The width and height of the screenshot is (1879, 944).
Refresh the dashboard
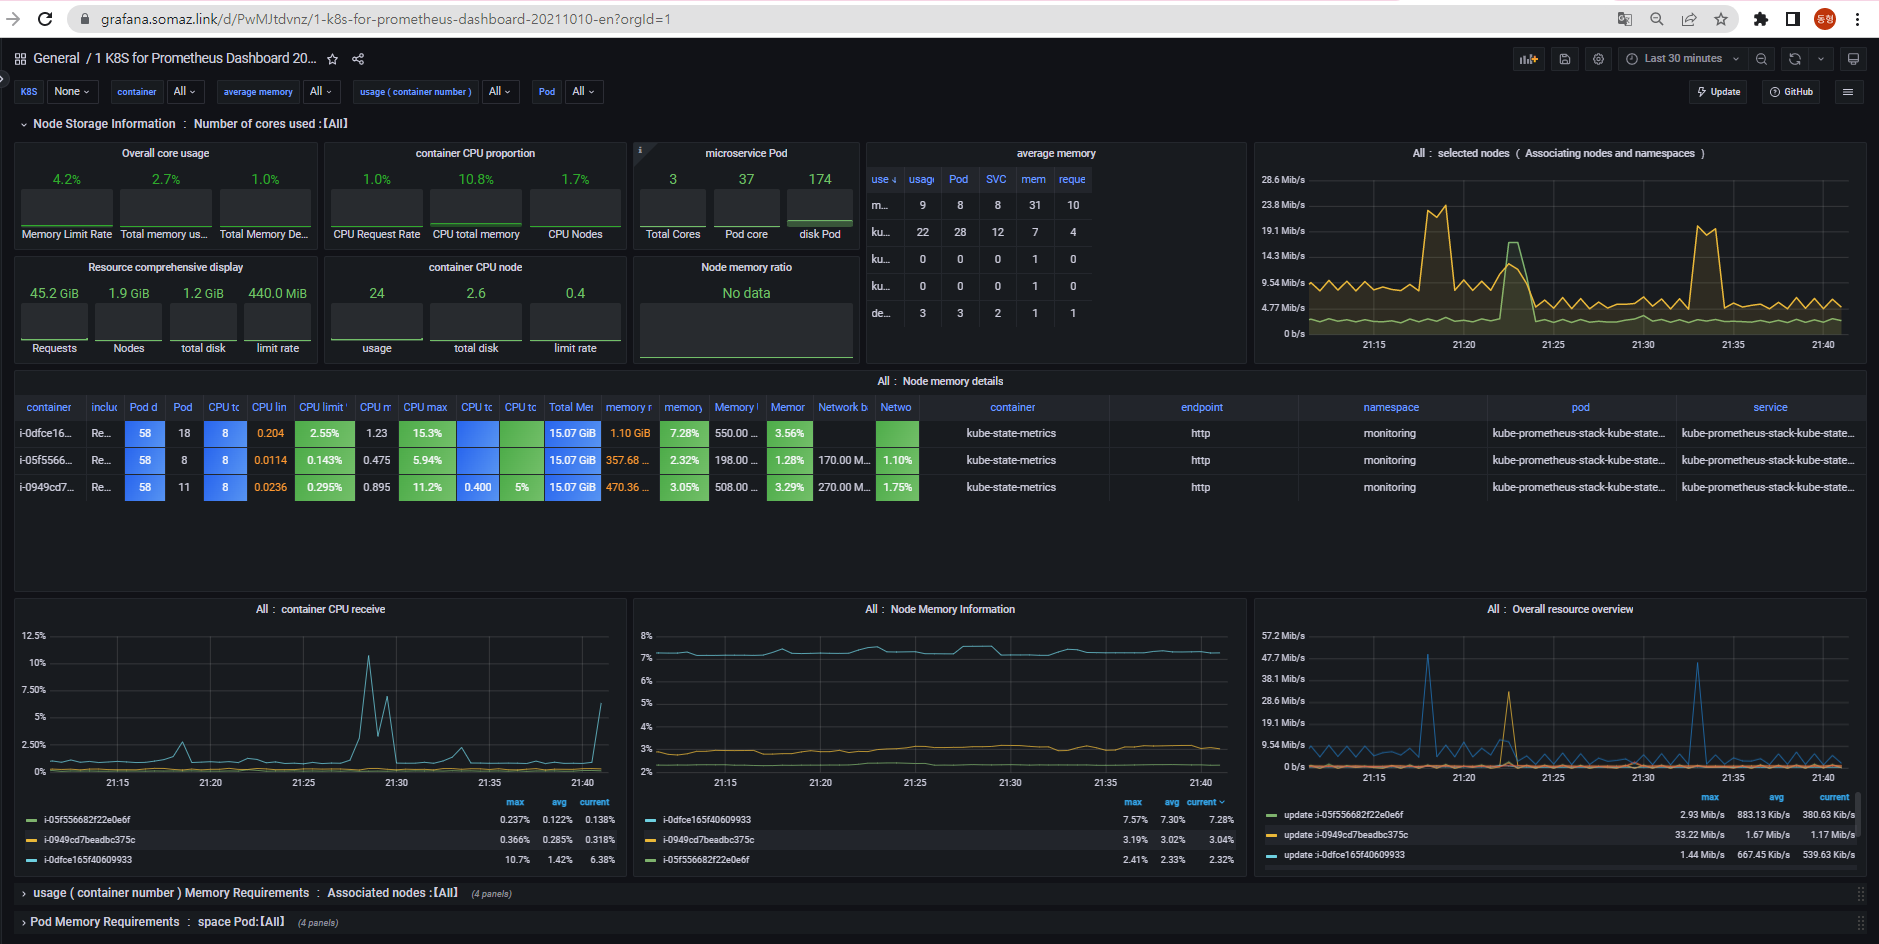[1795, 59]
